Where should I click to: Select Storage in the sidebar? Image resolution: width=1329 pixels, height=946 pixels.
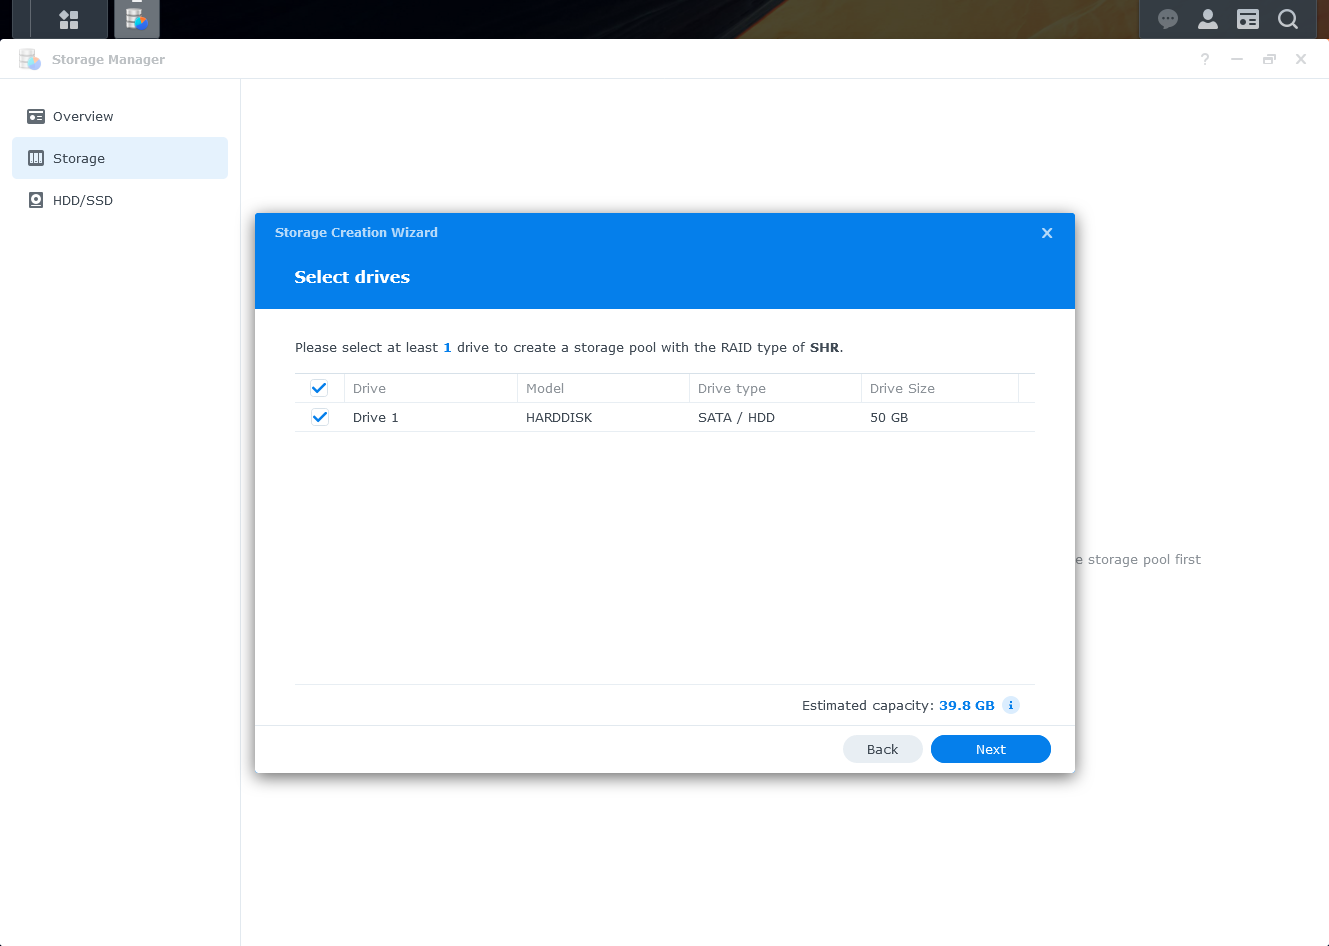(79, 158)
